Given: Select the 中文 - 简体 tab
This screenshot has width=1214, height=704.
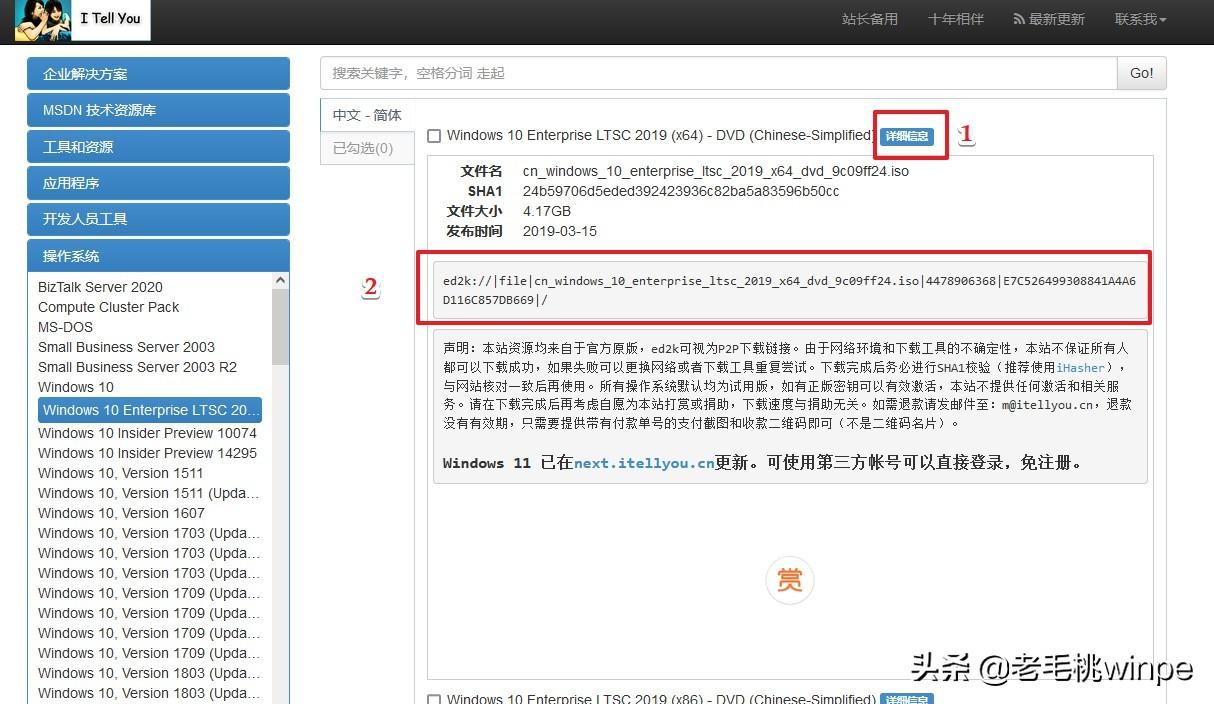Looking at the screenshot, I should pyautogui.click(x=367, y=115).
